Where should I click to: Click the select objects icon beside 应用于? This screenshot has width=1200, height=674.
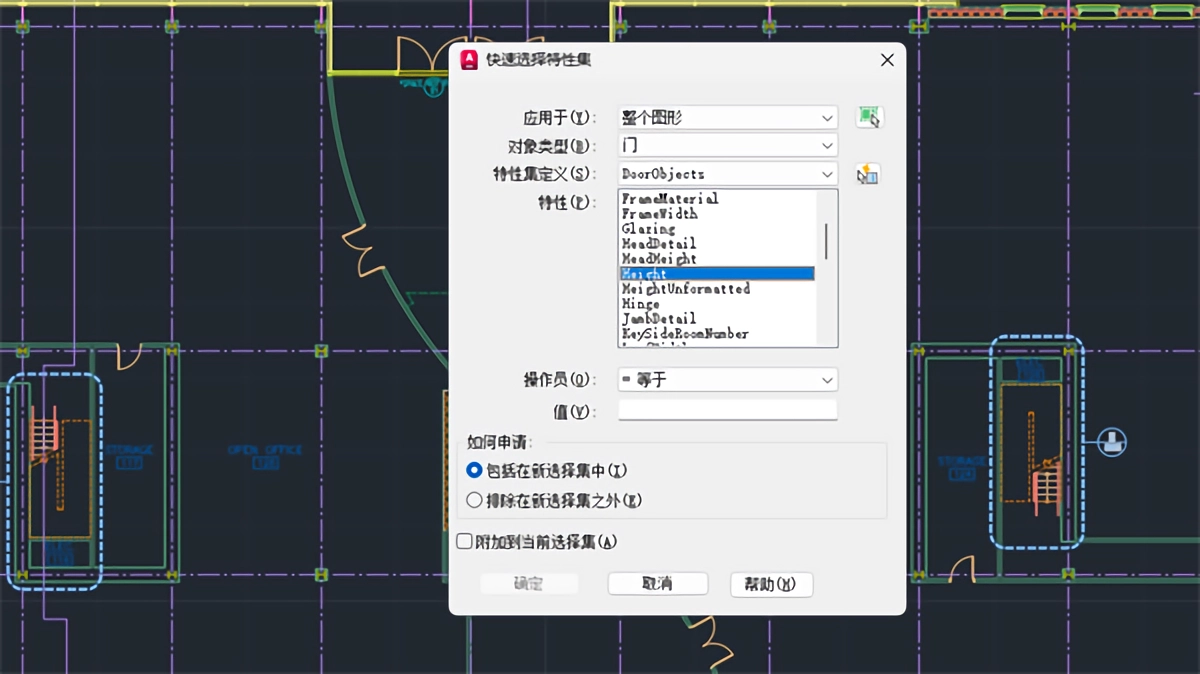point(868,117)
